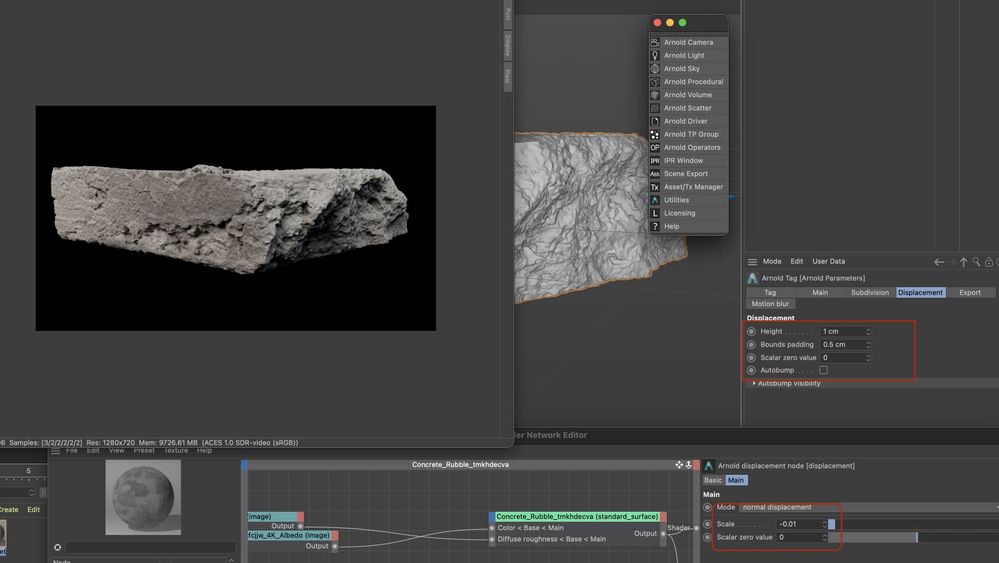Open Arnold Help entry
The image size is (999, 563).
tap(688, 227)
